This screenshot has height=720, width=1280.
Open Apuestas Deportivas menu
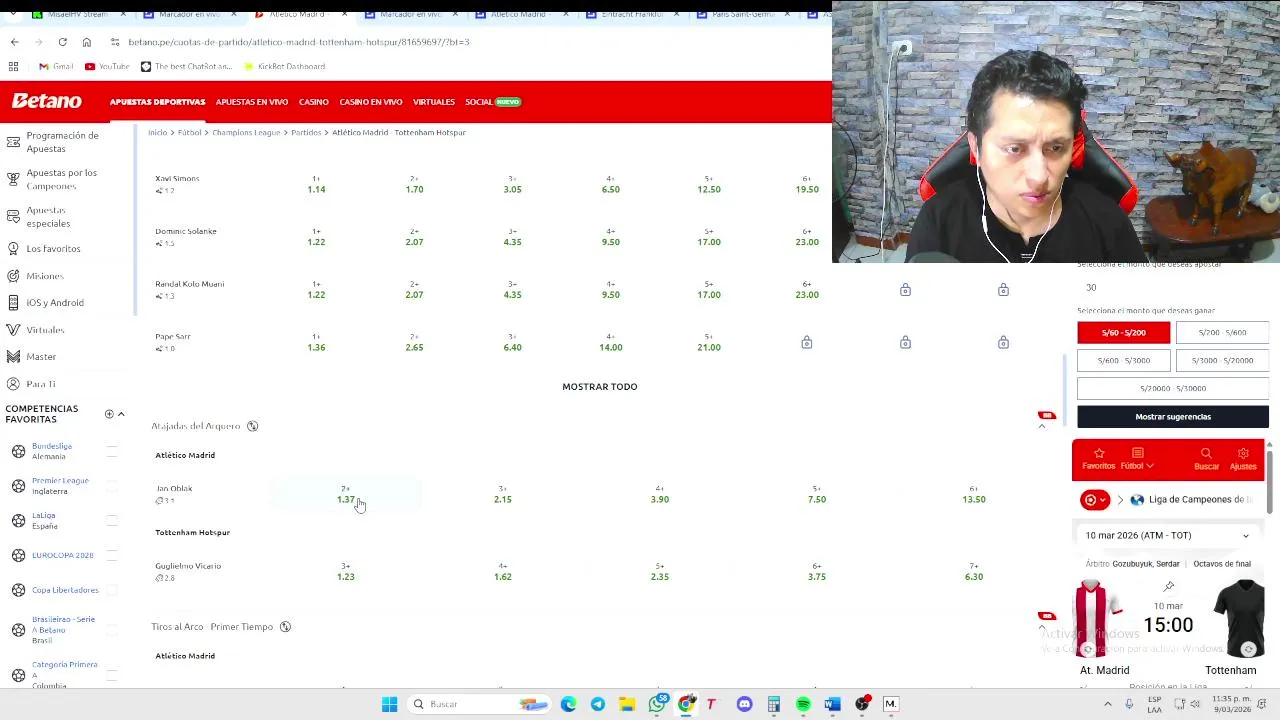tap(157, 102)
